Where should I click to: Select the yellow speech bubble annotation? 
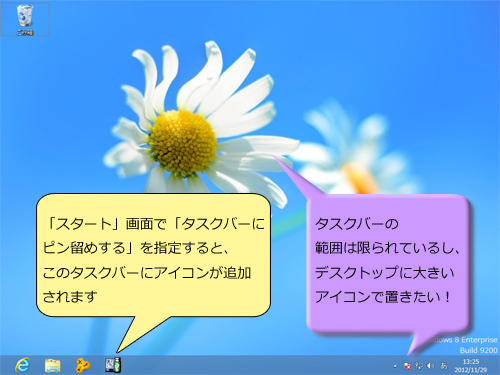click(x=153, y=255)
